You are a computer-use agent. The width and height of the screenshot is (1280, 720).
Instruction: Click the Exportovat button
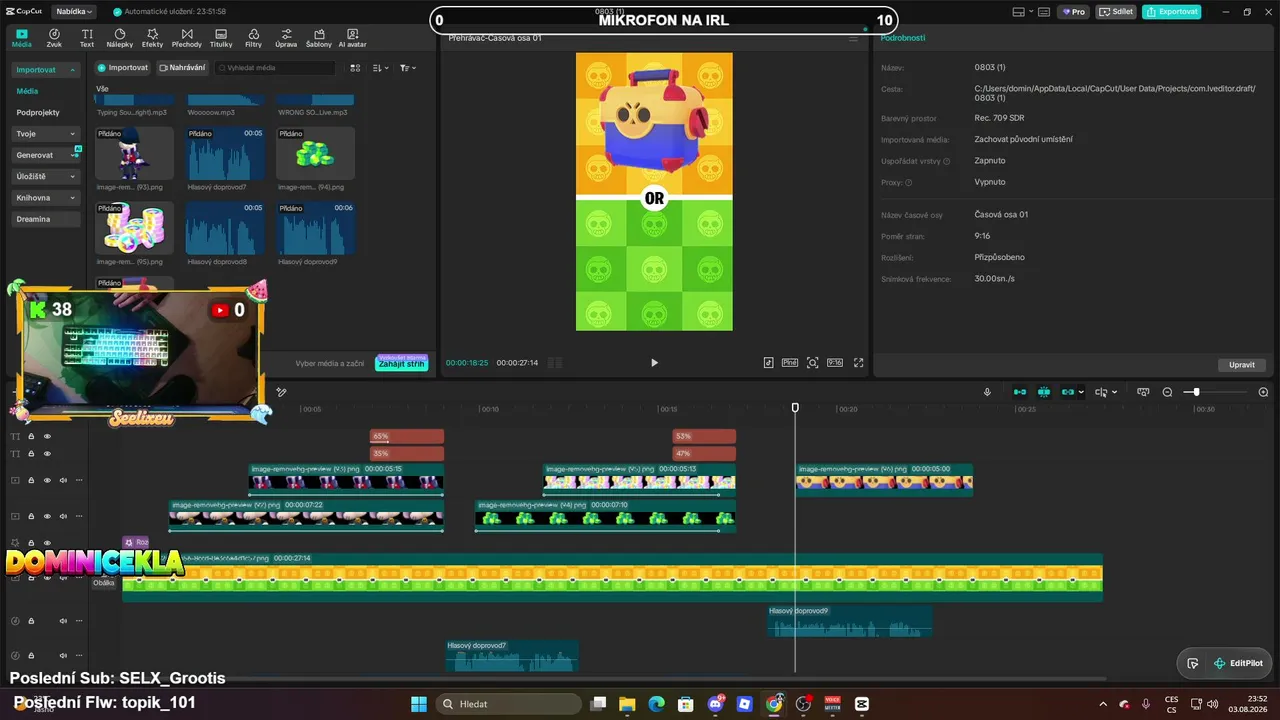click(x=1172, y=12)
